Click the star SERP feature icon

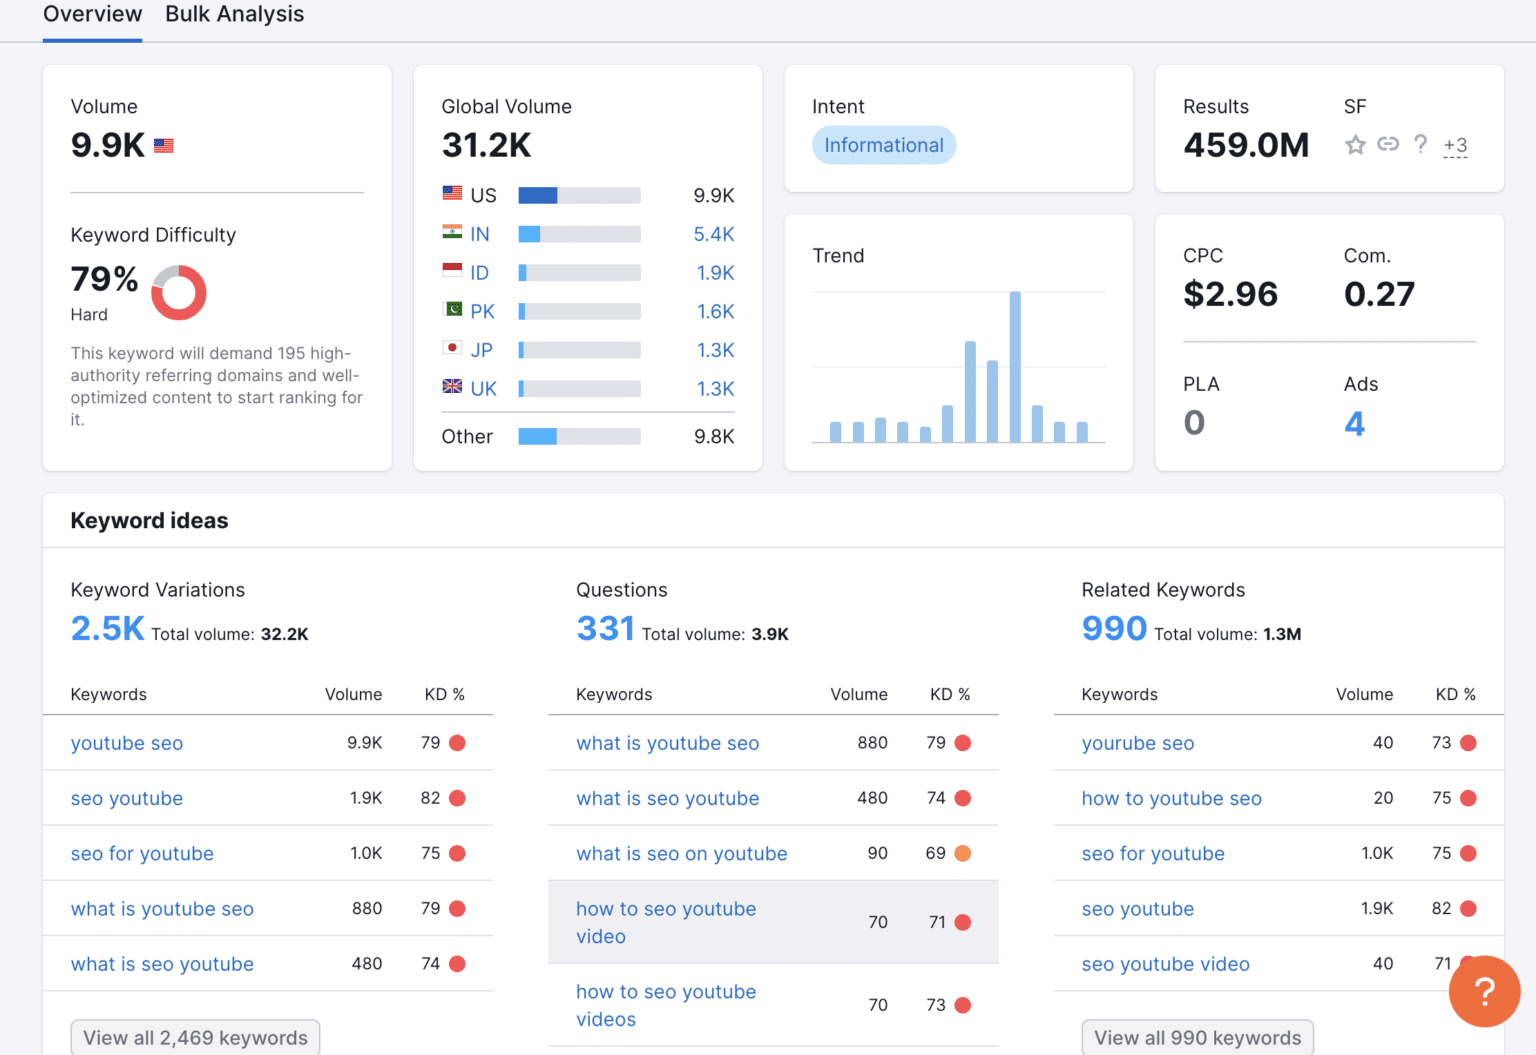(x=1356, y=145)
